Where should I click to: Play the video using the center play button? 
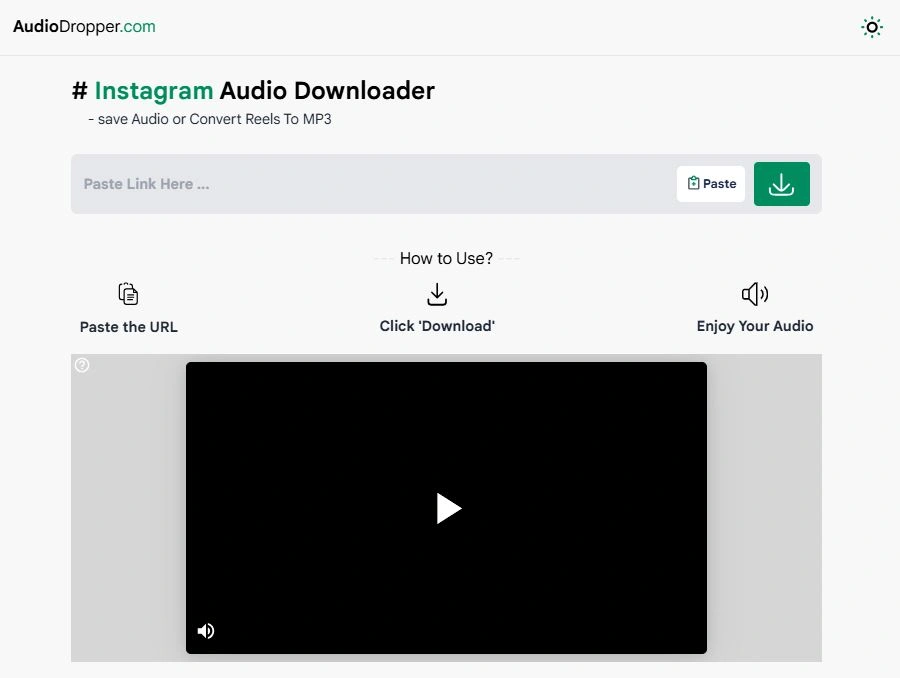448,508
